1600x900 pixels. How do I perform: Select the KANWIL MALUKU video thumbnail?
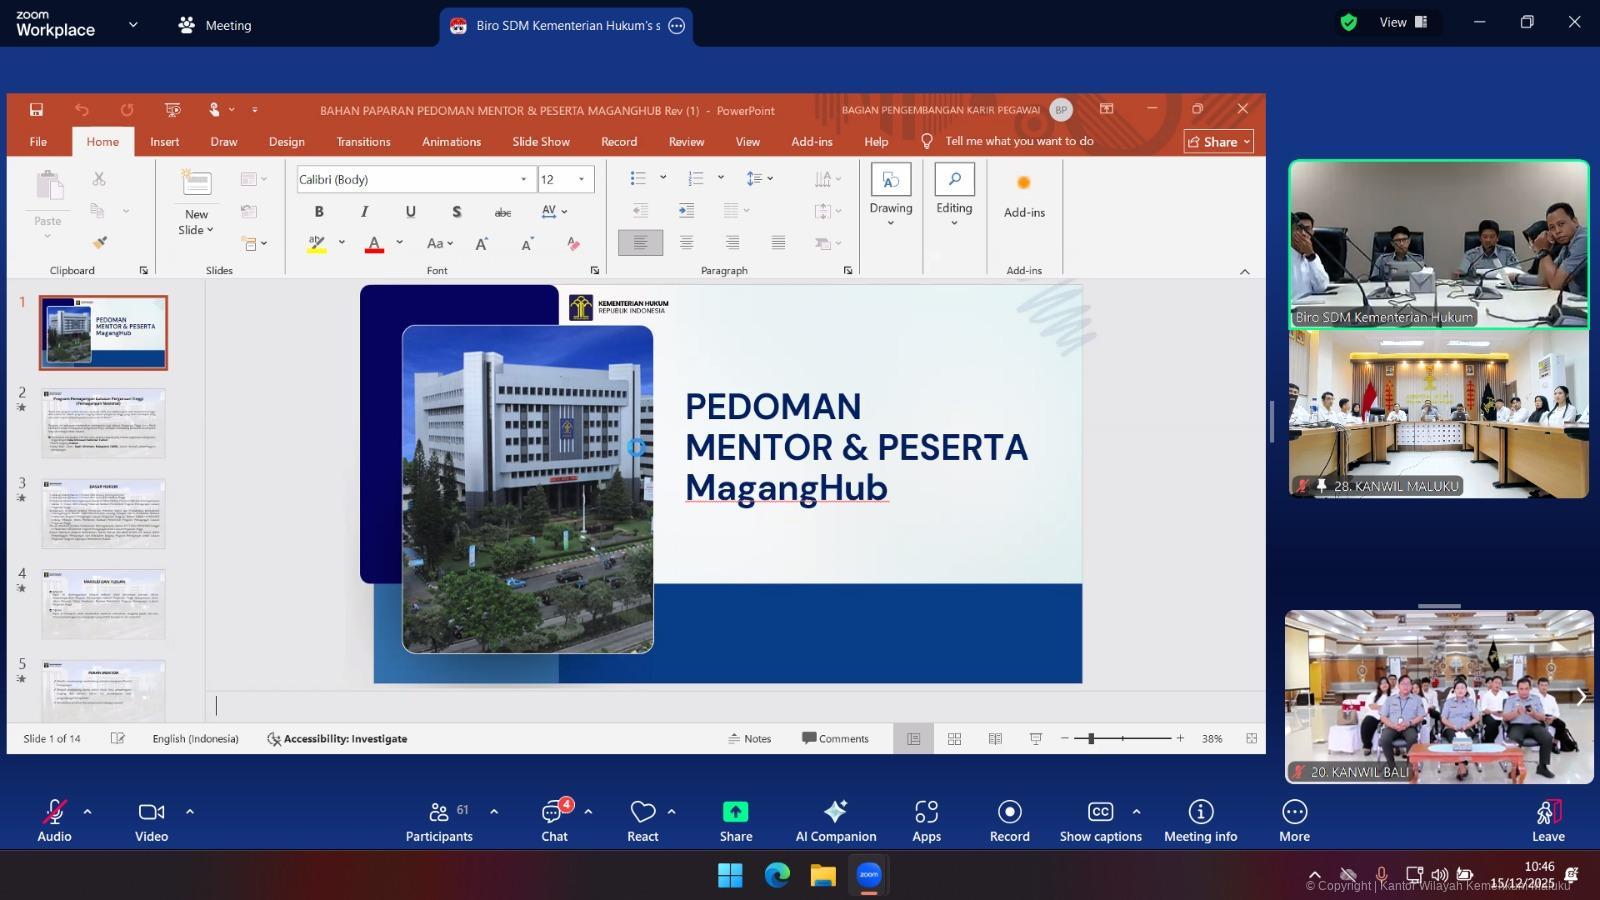[x=1438, y=413]
